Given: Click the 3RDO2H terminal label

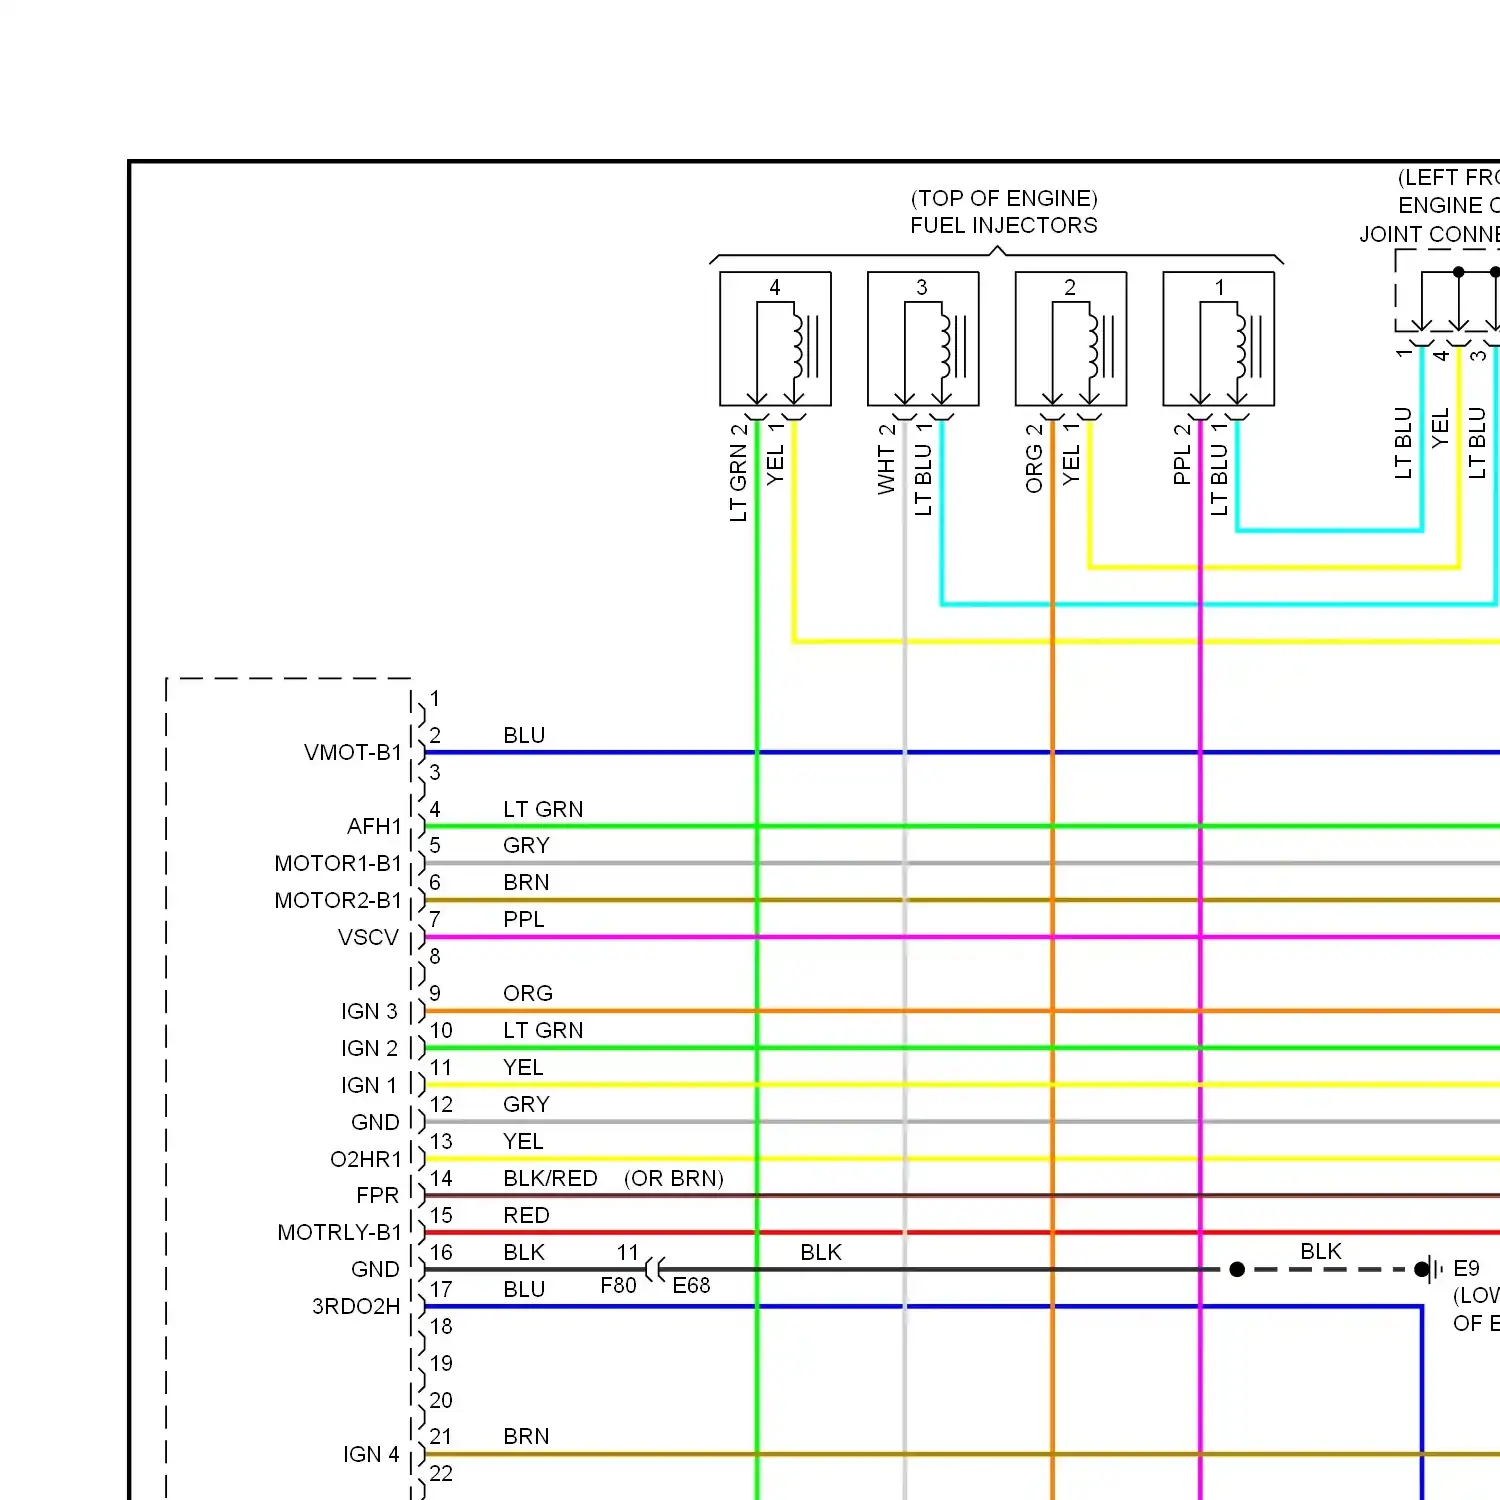Looking at the screenshot, I should 356,1306.
